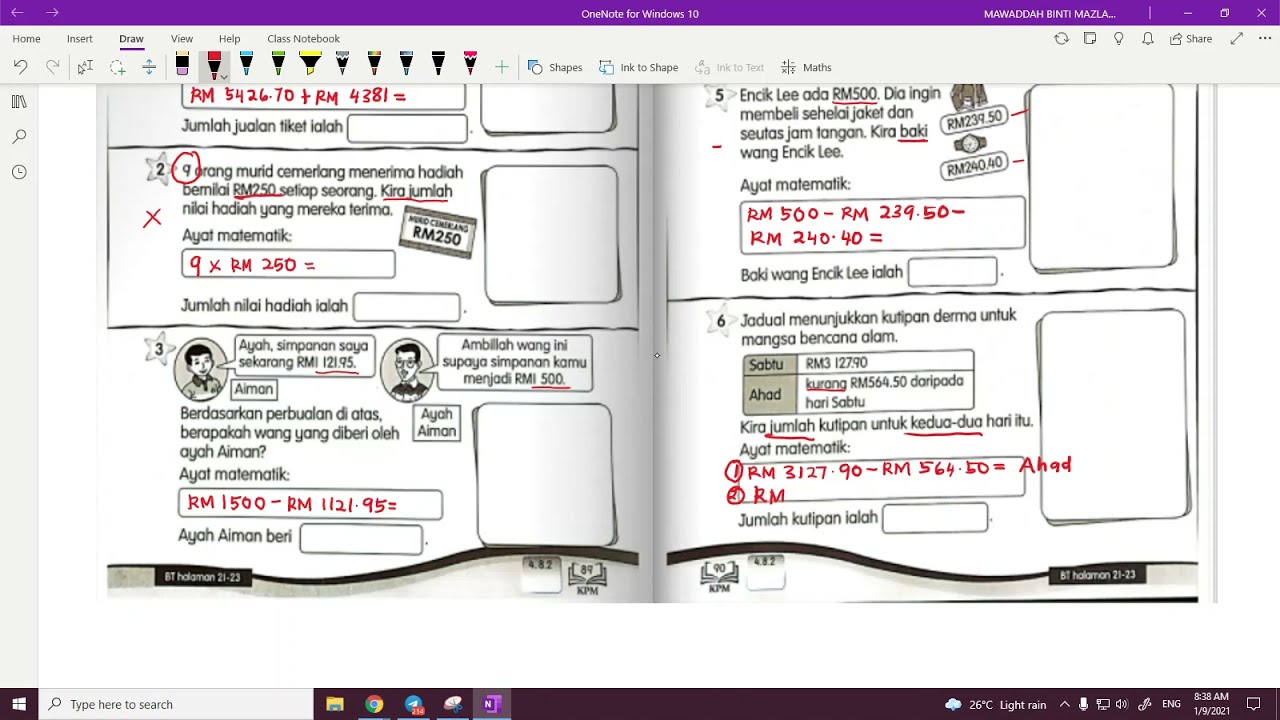Click the volume icon in system tray
The height and width of the screenshot is (720, 1280).
click(x=1121, y=704)
